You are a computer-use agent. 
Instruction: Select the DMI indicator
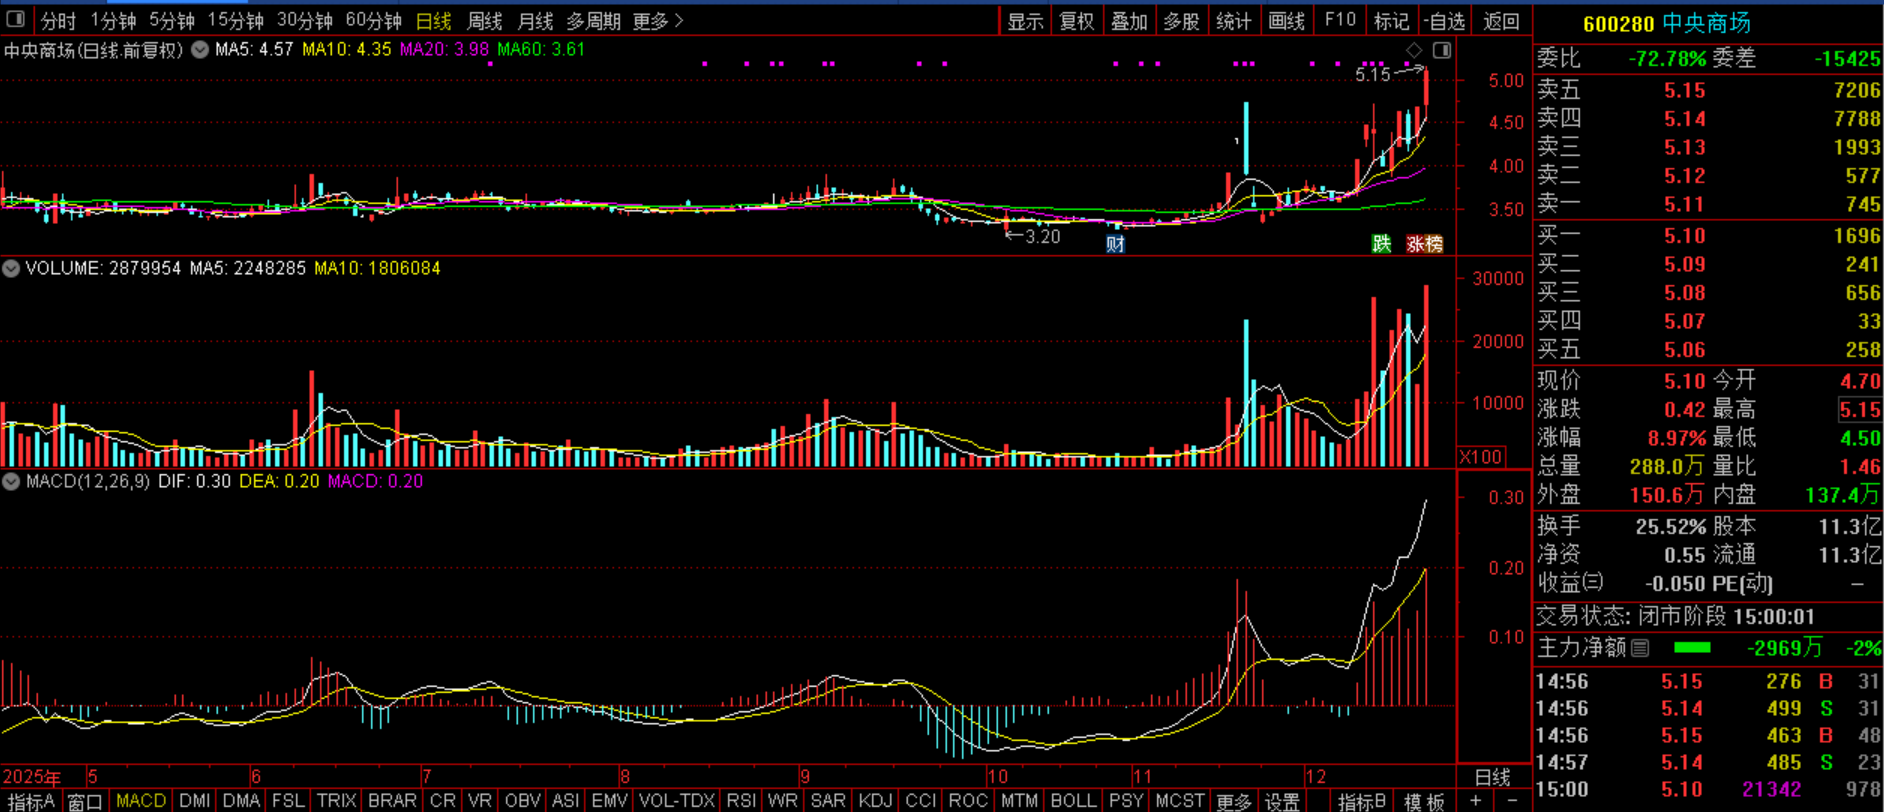195,801
